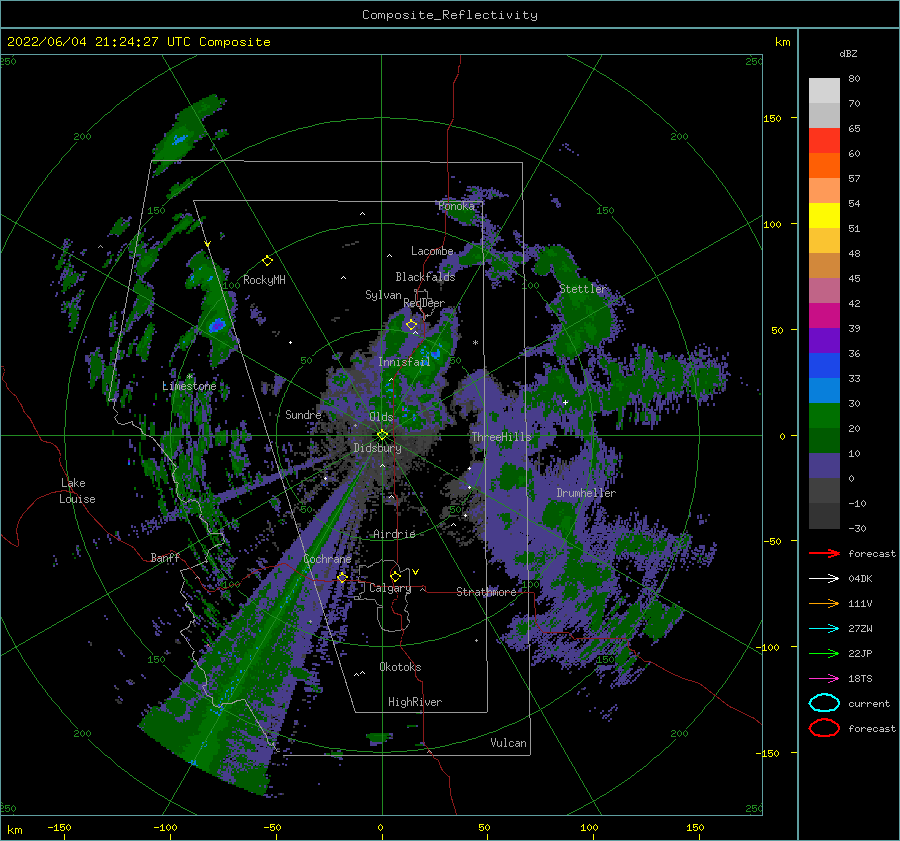
Task: Click the Airdrie city label
Action: point(394,534)
